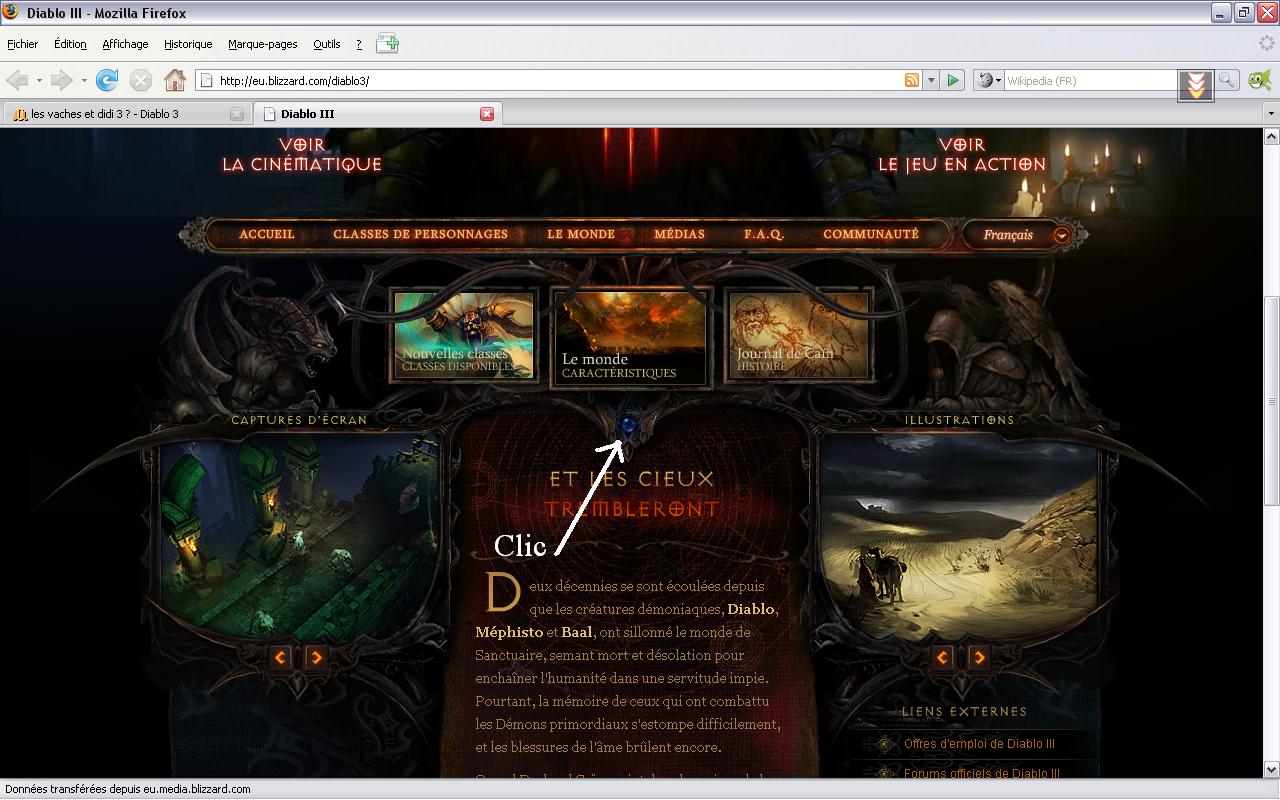Viewport: 1280px width, 800px height.
Task: Open COMMUNAUTÉ navigation item
Action: pyautogui.click(x=871, y=235)
